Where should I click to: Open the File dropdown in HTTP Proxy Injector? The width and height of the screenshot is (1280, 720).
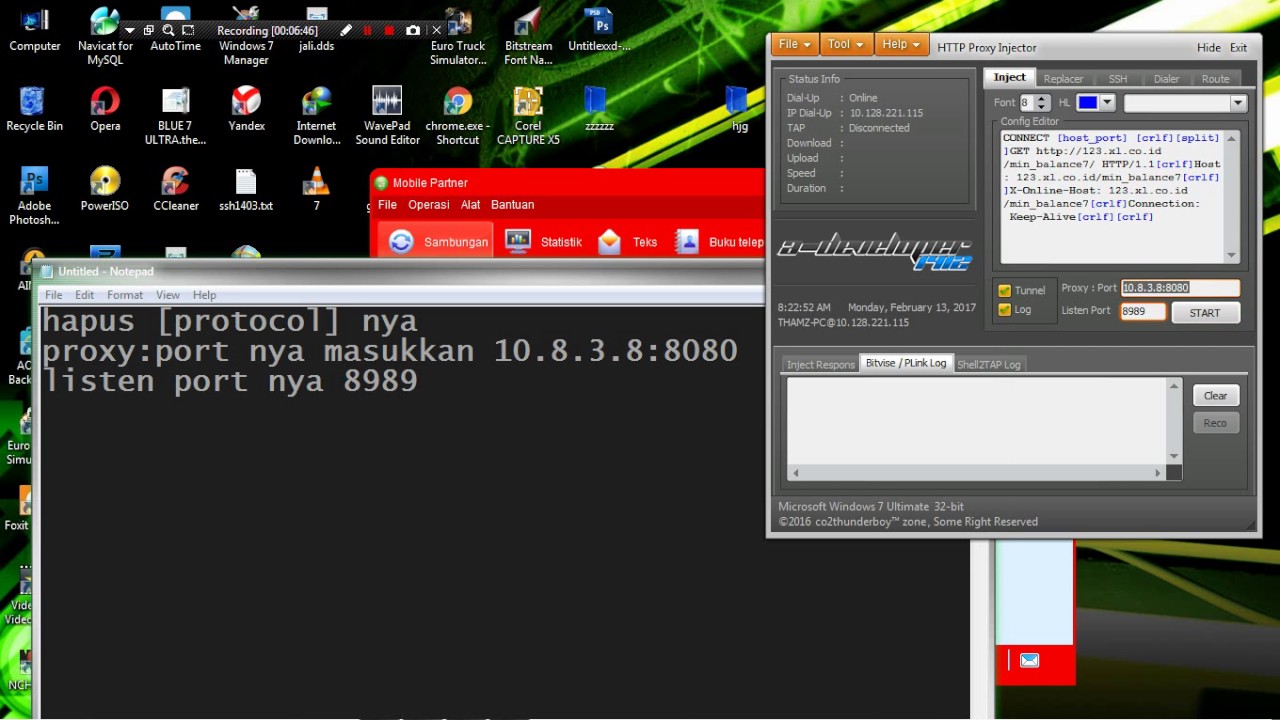click(x=794, y=44)
